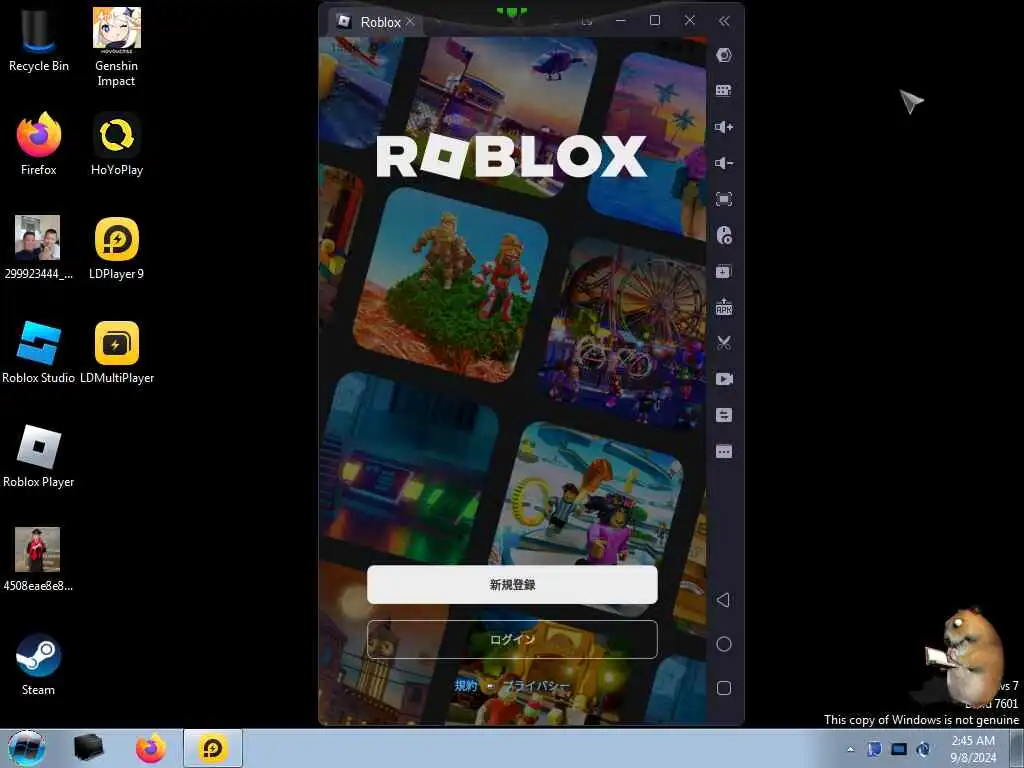This screenshot has height=768, width=1024.
Task: Select the LDMultiPlayer desktop icon
Action: pyautogui.click(x=117, y=352)
